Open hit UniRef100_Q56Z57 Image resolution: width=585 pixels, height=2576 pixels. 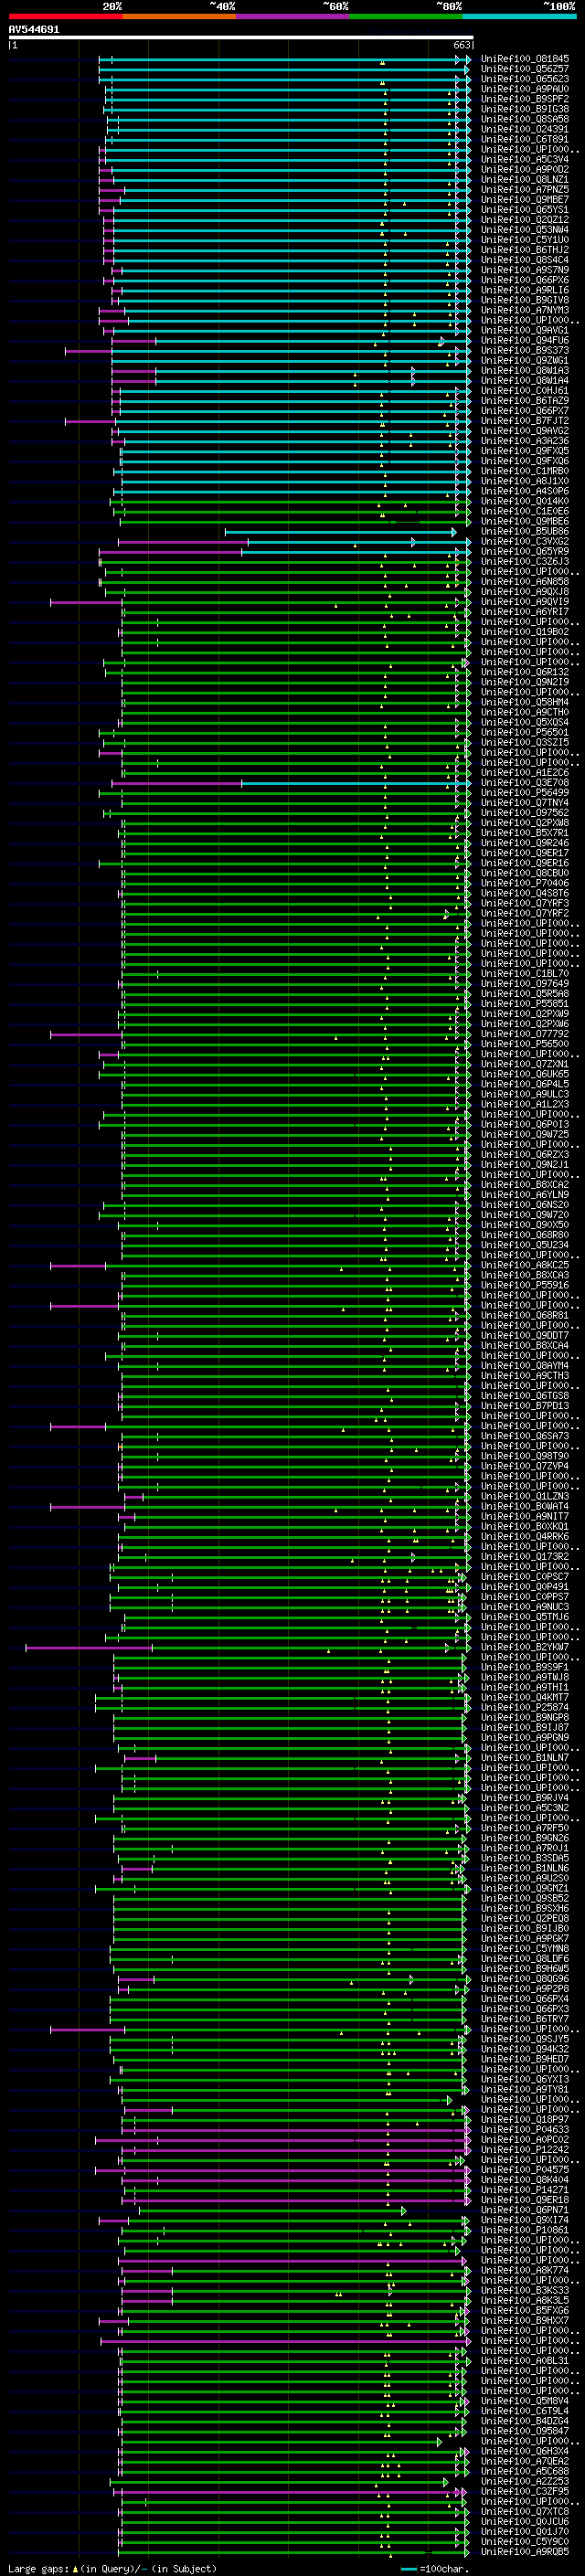point(525,69)
